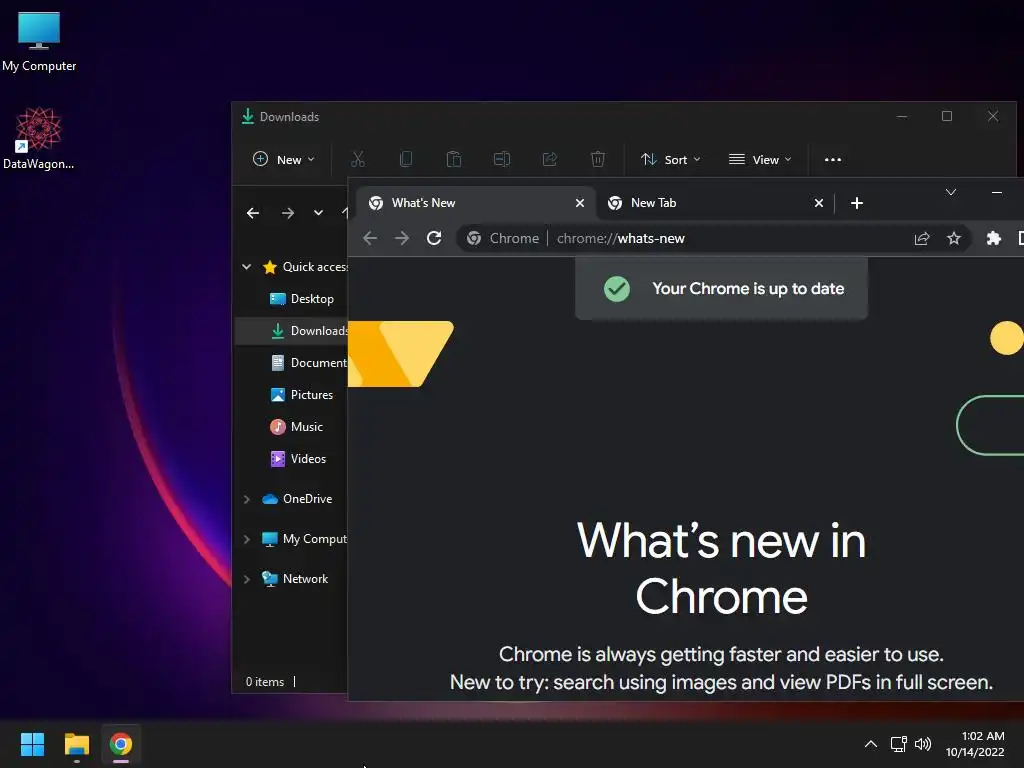Click Chrome back arrow
The width and height of the screenshot is (1024, 768).
click(x=370, y=238)
